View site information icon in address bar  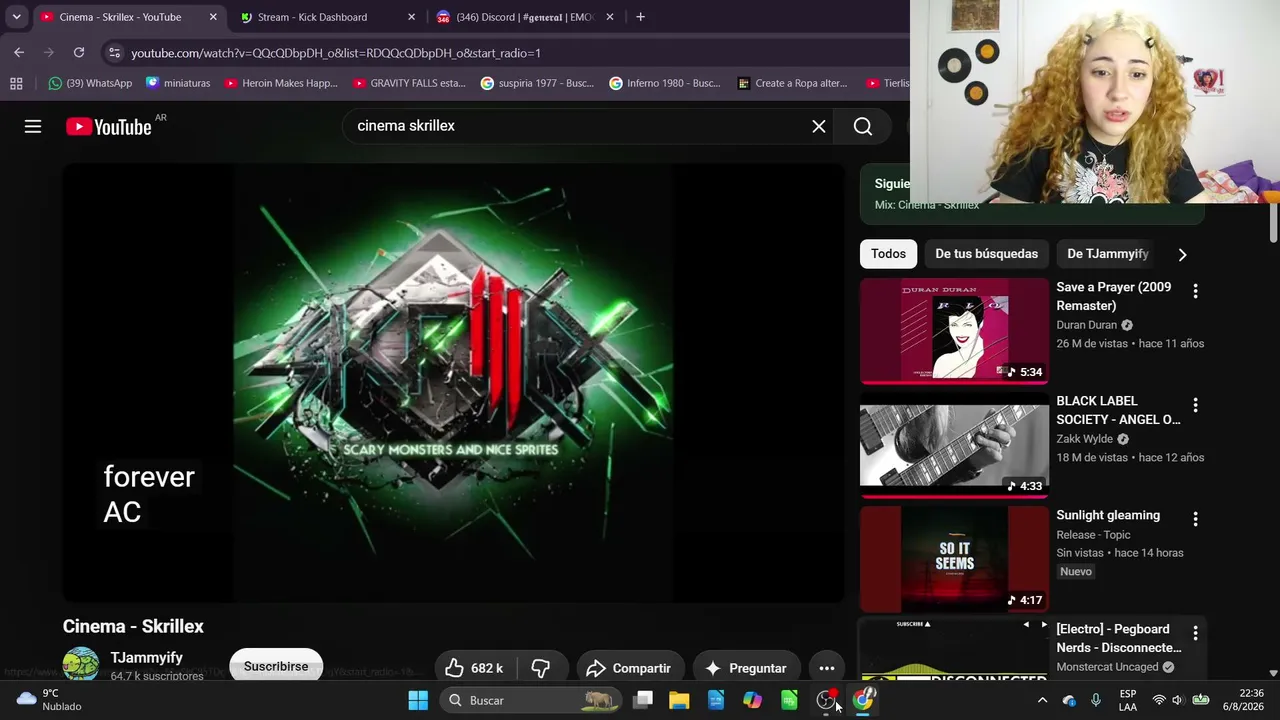click(x=114, y=53)
